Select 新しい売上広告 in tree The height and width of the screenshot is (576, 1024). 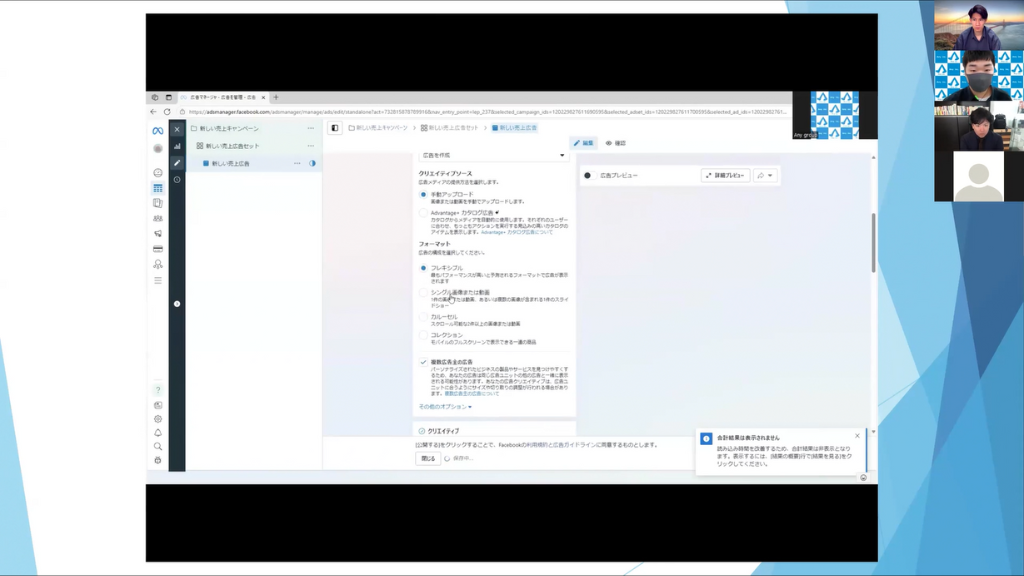coord(231,163)
